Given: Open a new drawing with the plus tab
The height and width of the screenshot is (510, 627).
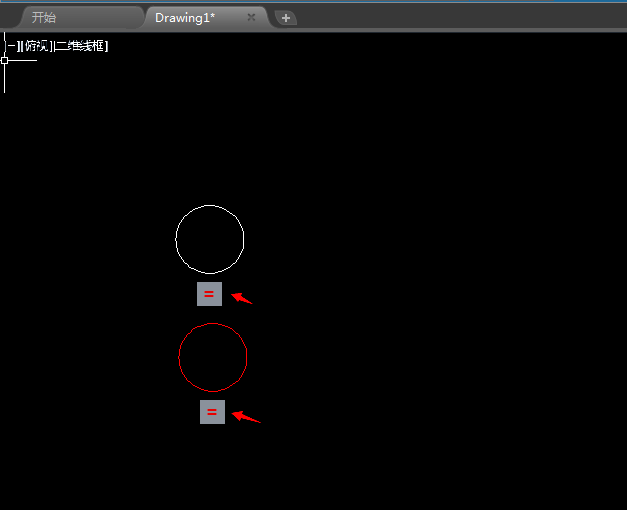Looking at the screenshot, I should [x=286, y=18].
